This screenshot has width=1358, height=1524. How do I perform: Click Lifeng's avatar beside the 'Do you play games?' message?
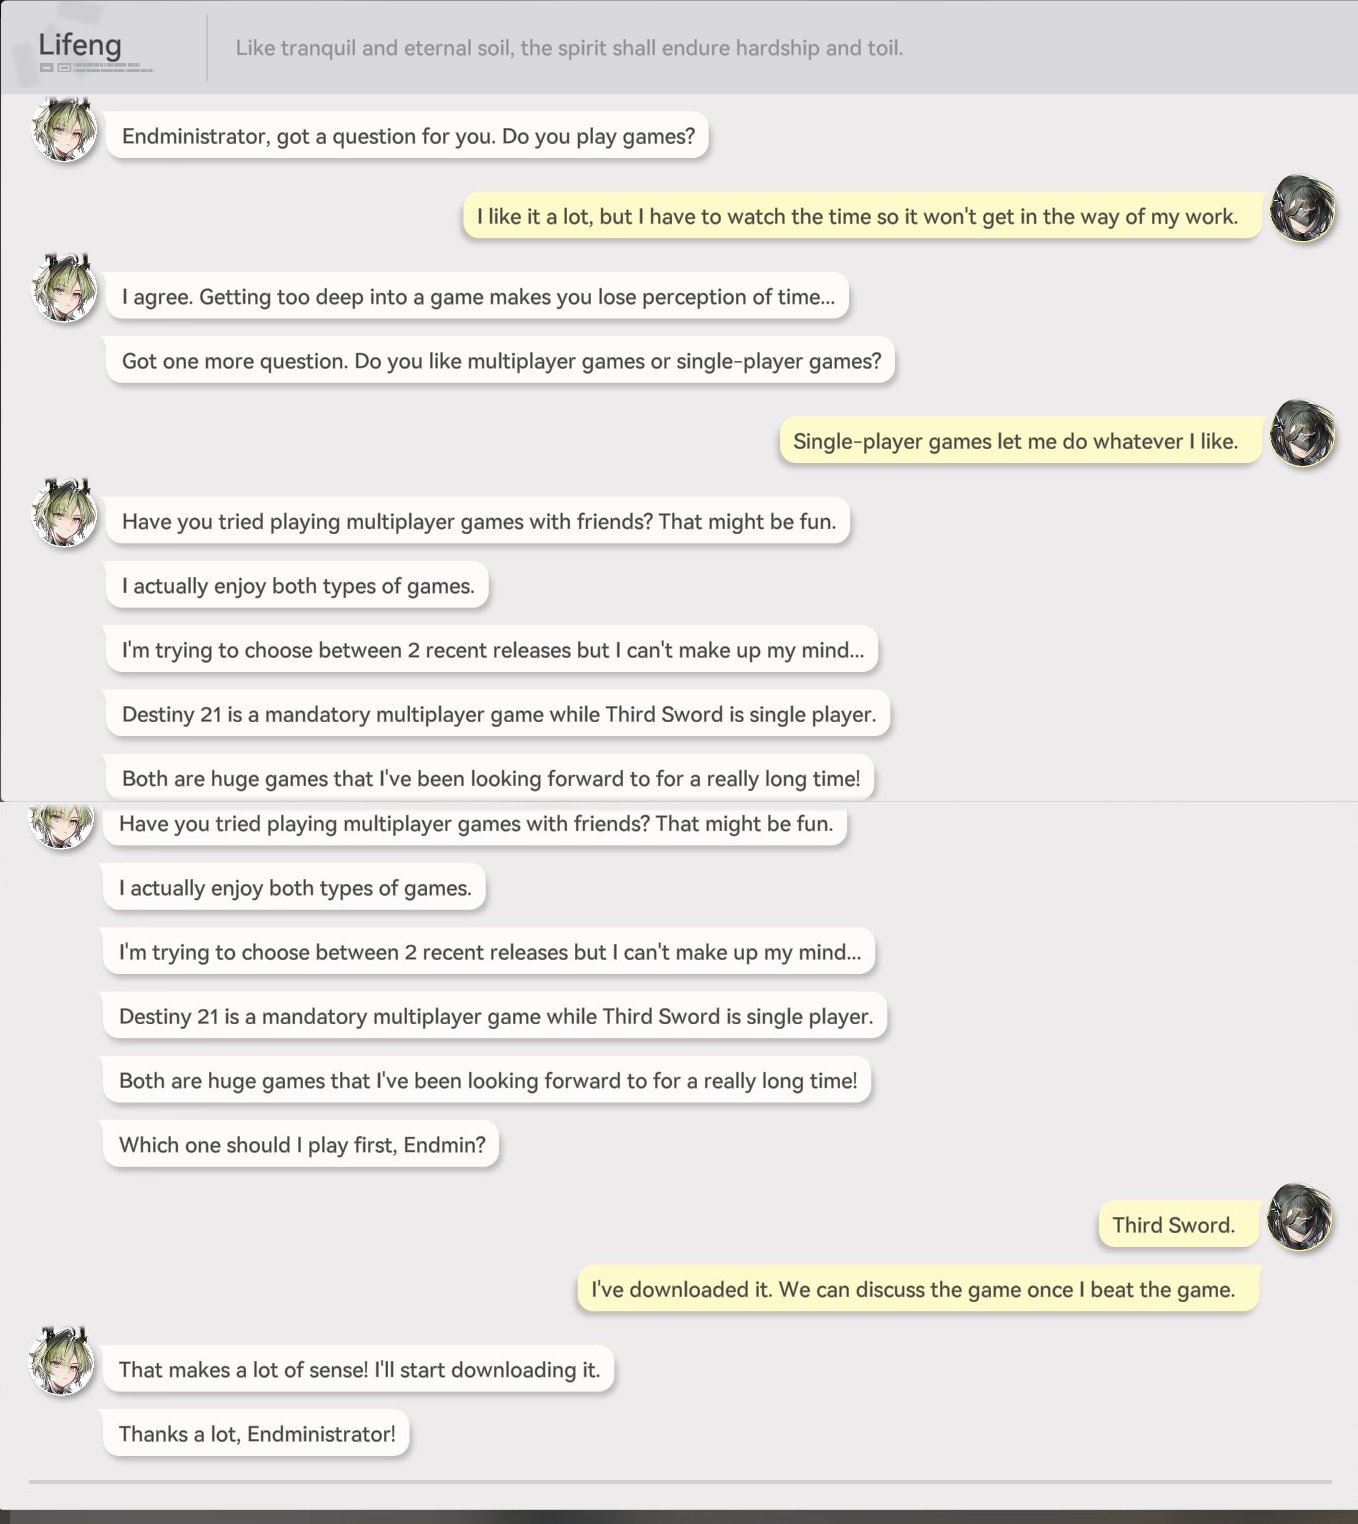pos(65,129)
